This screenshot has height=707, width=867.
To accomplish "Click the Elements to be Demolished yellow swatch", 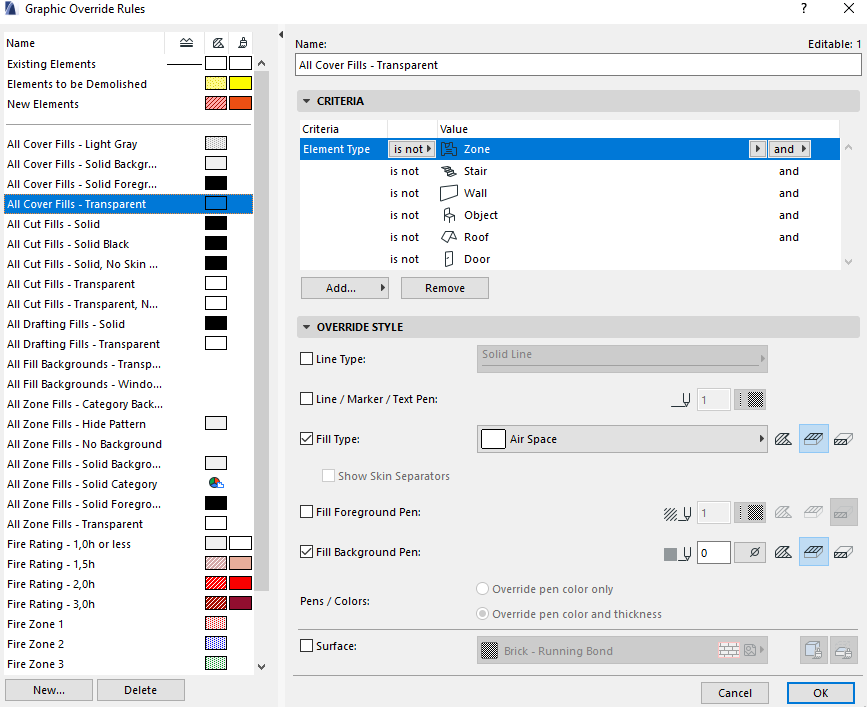I will (x=241, y=83).
